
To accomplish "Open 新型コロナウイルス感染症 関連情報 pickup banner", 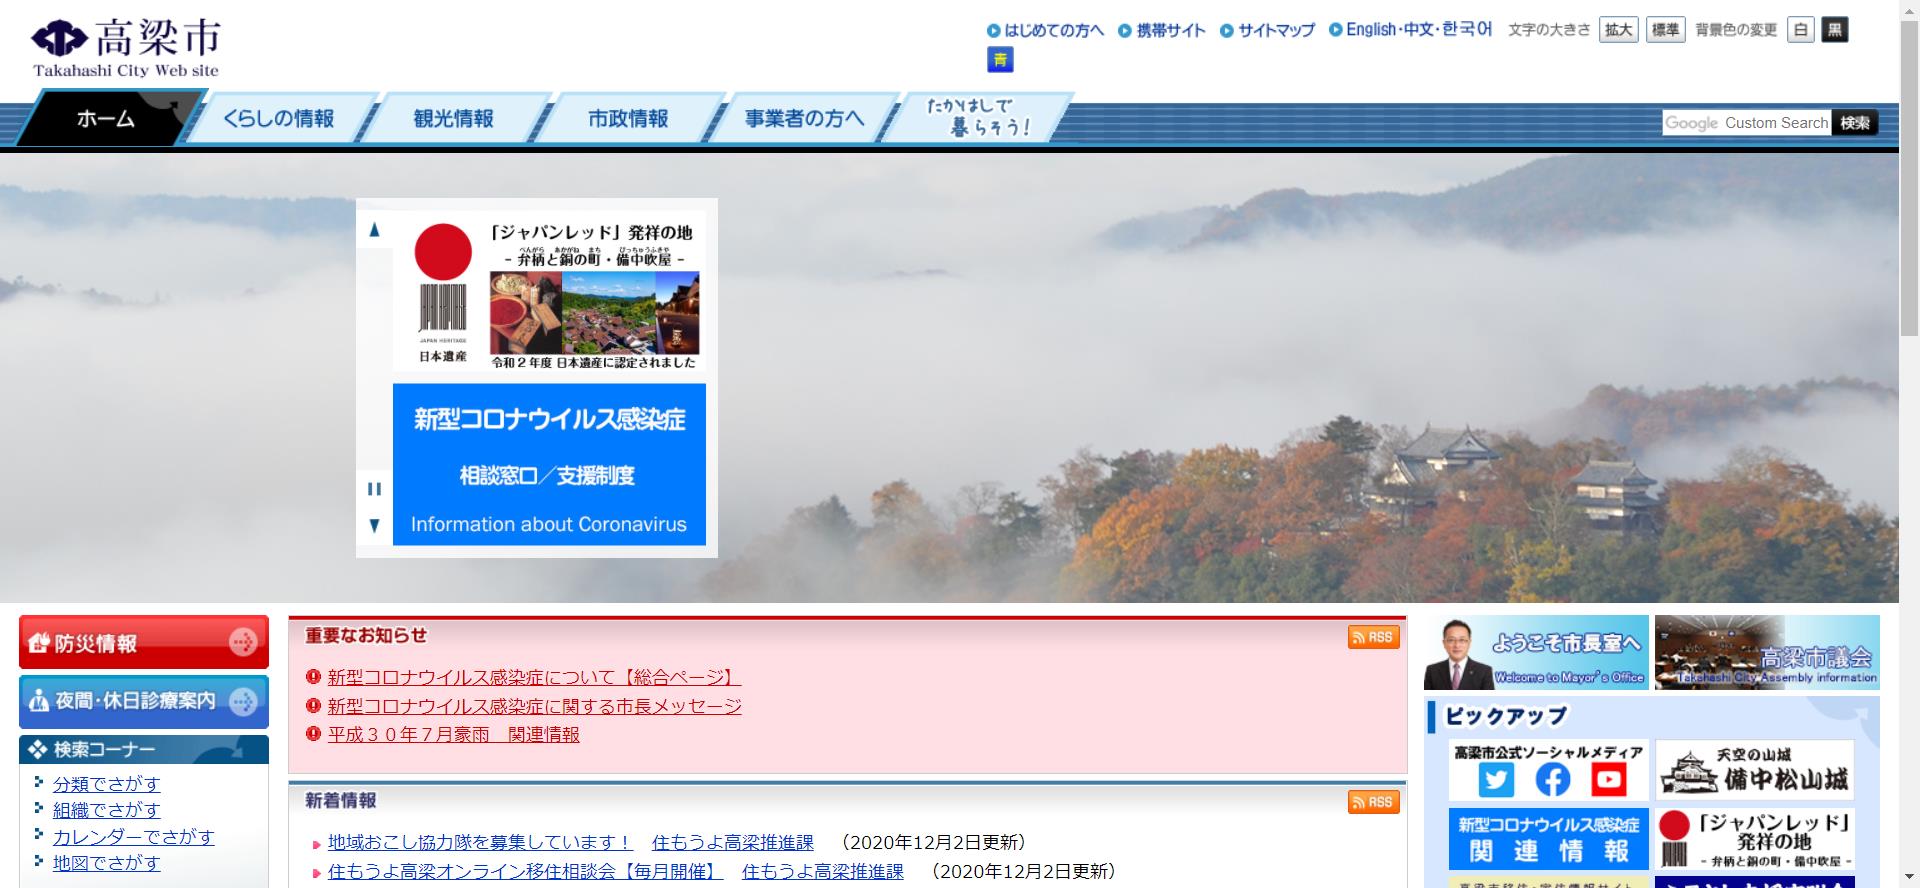I will (1548, 838).
